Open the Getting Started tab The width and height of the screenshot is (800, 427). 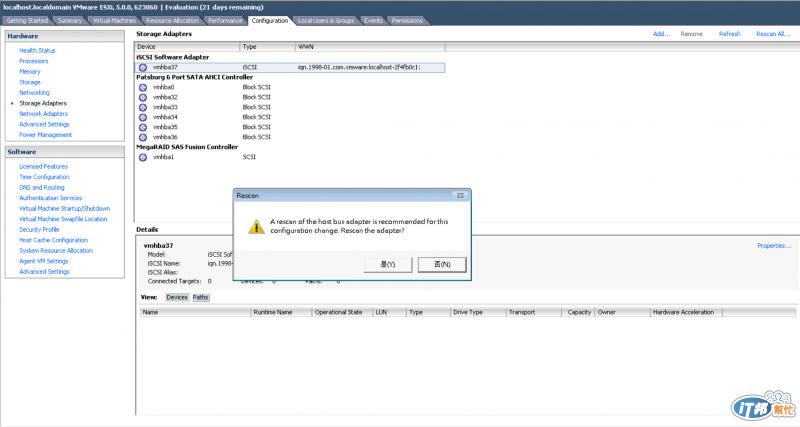[x=27, y=20]
